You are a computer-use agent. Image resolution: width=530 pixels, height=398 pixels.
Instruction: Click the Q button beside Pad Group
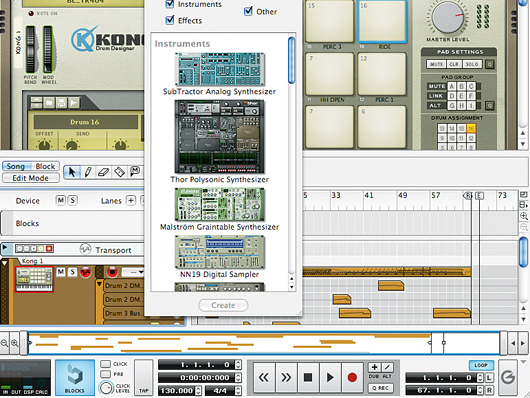tap(489, 106)
